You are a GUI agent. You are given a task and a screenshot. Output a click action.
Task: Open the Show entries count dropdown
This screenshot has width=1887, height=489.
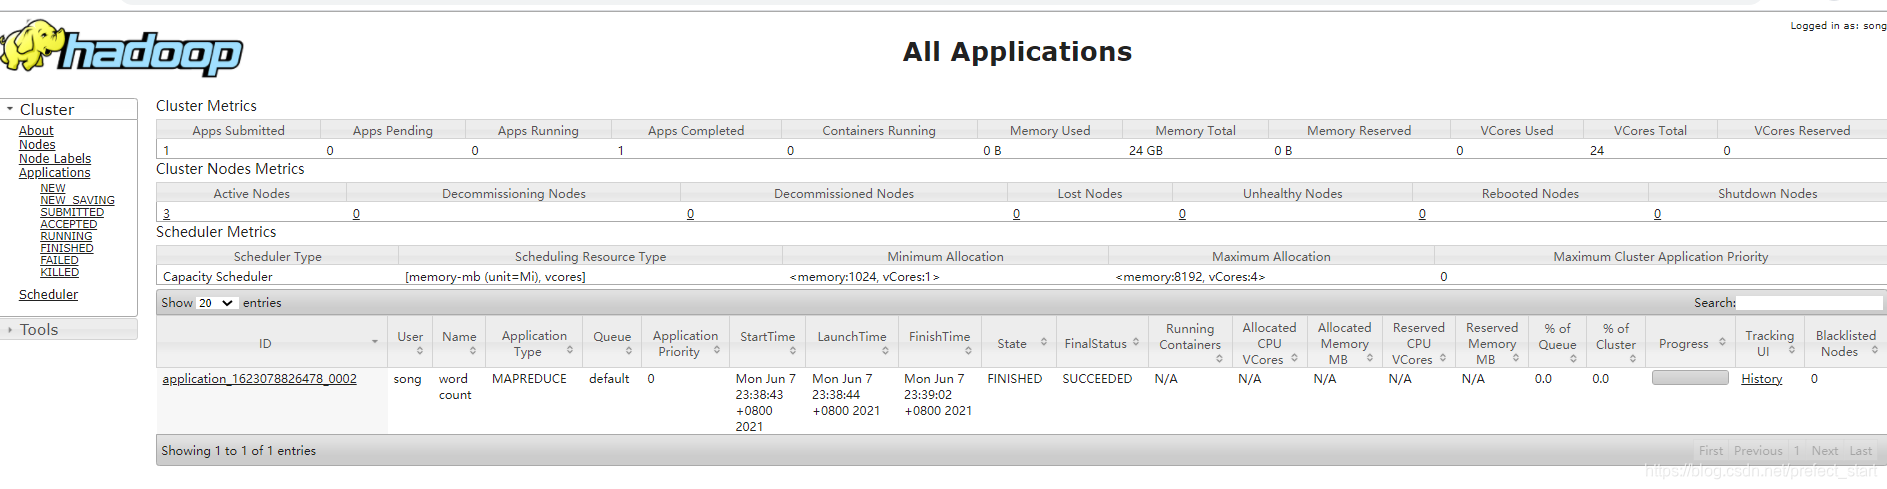tap(217, 303)
